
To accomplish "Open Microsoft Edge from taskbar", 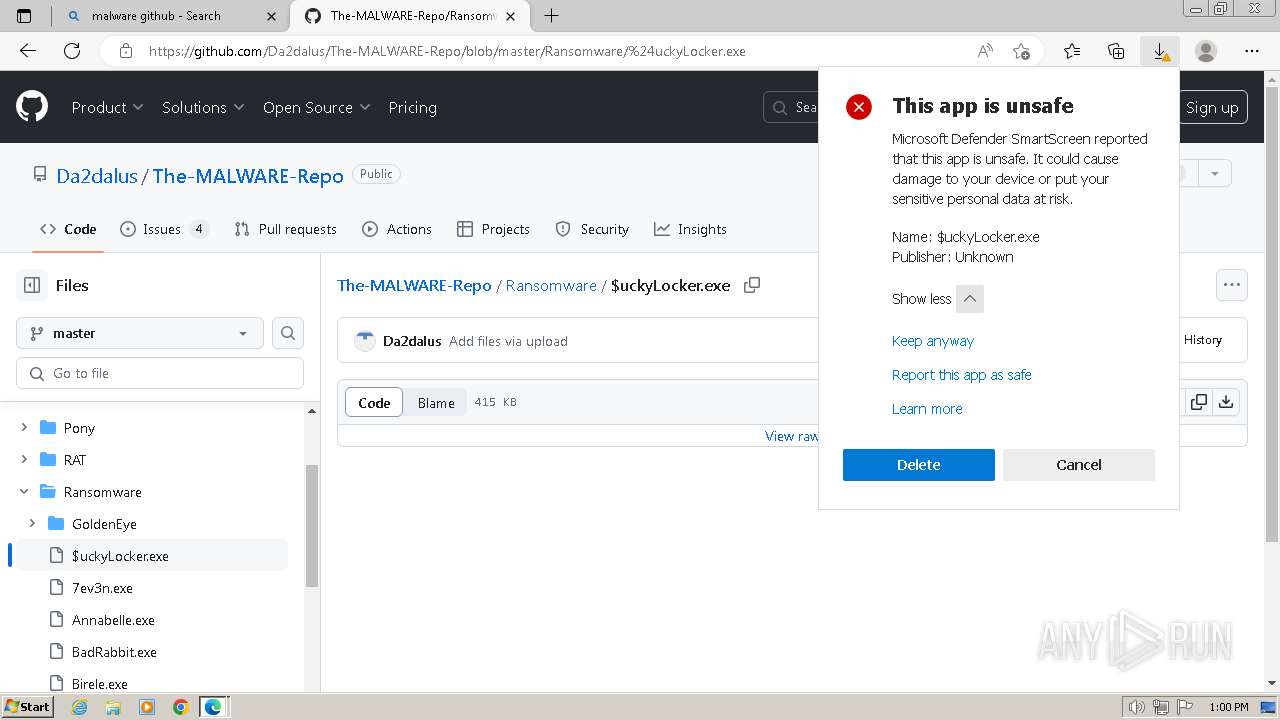I will (x=213, y=707).
